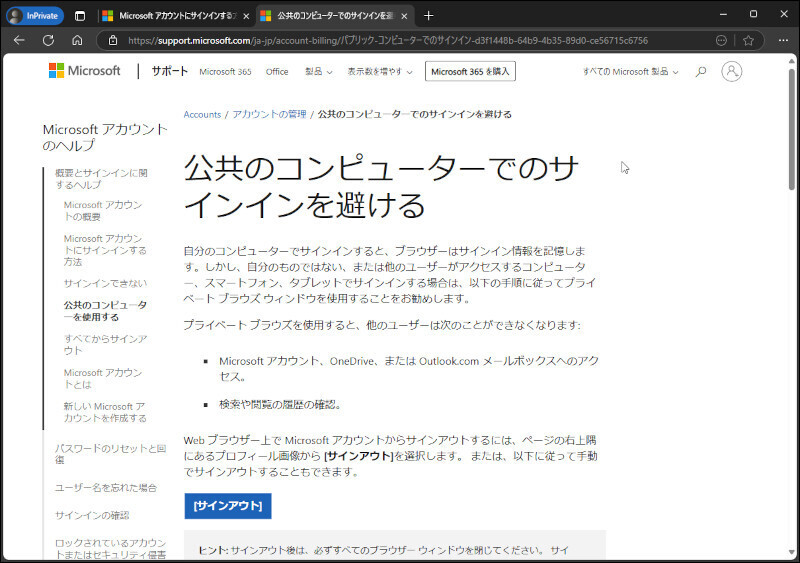Image resolution: width=800 pixels, height=563 pixels.
Task: Switch to the Microsoft アカウントにサインインする tab
Action: click(x=176, y=16)
